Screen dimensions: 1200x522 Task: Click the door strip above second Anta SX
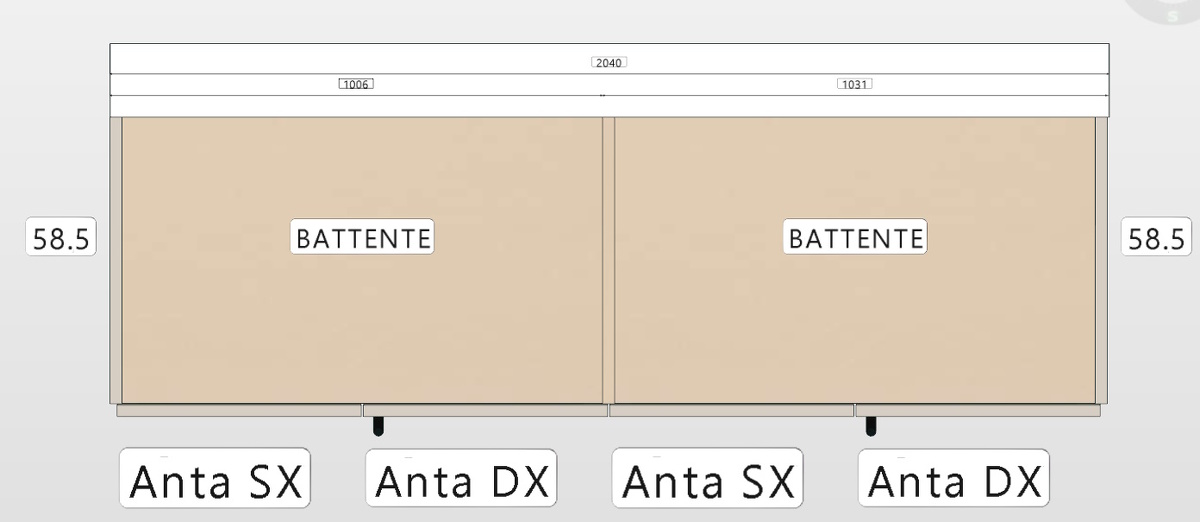click(731, 410)
